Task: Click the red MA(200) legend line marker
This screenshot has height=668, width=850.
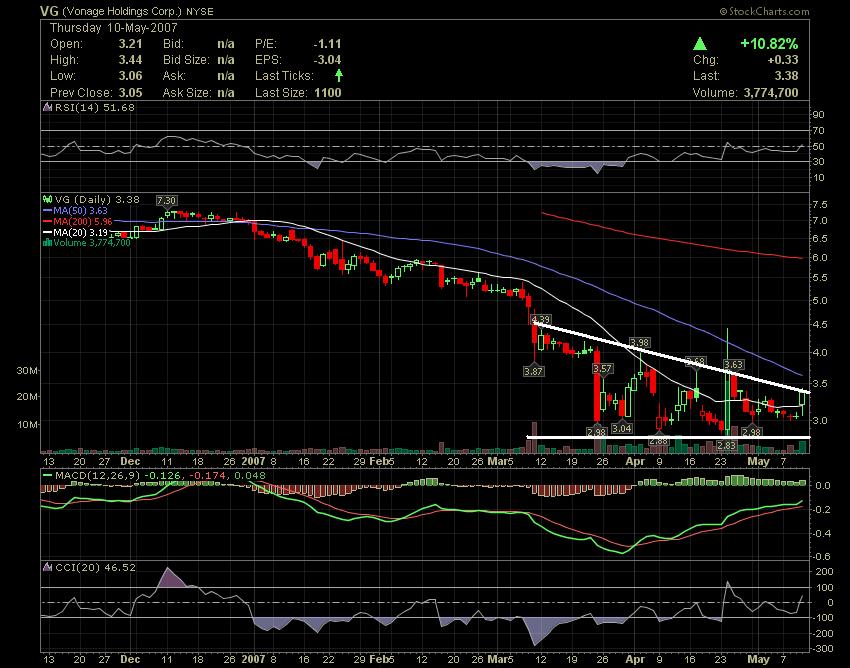Action: [48, 222]
